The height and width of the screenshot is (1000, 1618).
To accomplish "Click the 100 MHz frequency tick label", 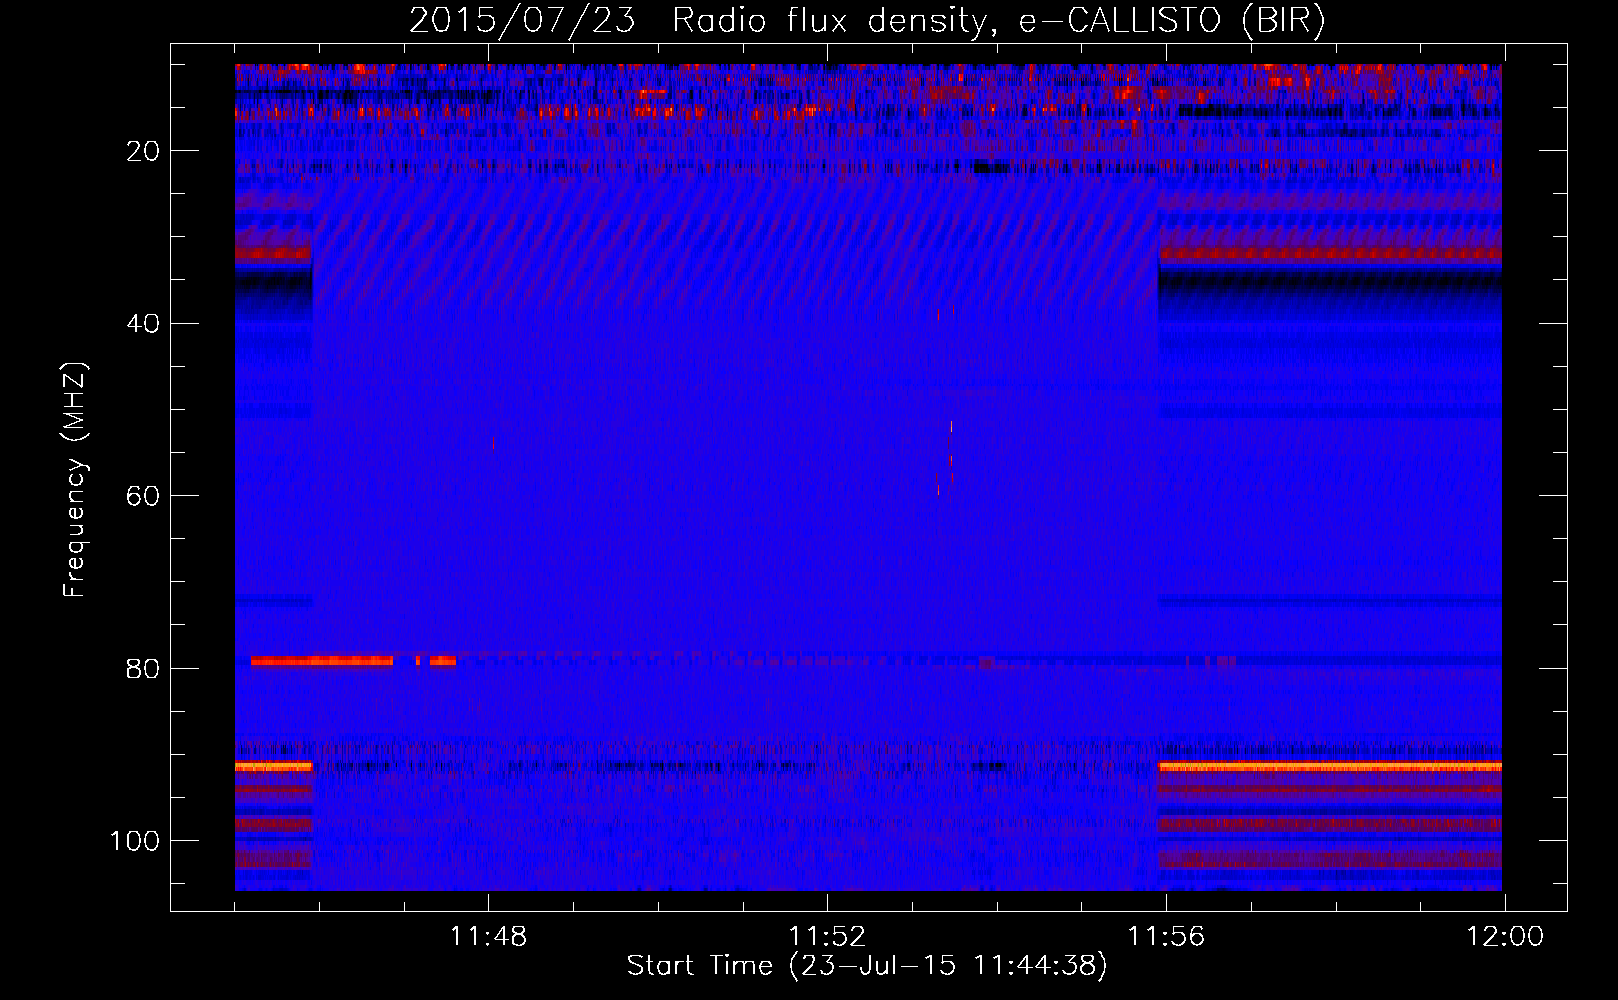I will click(x=135, y=841).
